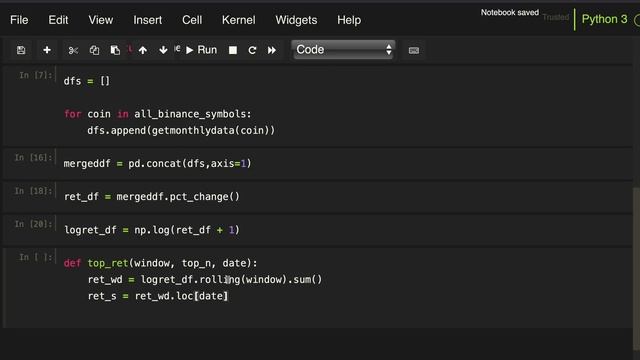Viewport: 640px width, 360px height.
Task: Click the def top_ret function definition line
Action: [x=160, y=263]
